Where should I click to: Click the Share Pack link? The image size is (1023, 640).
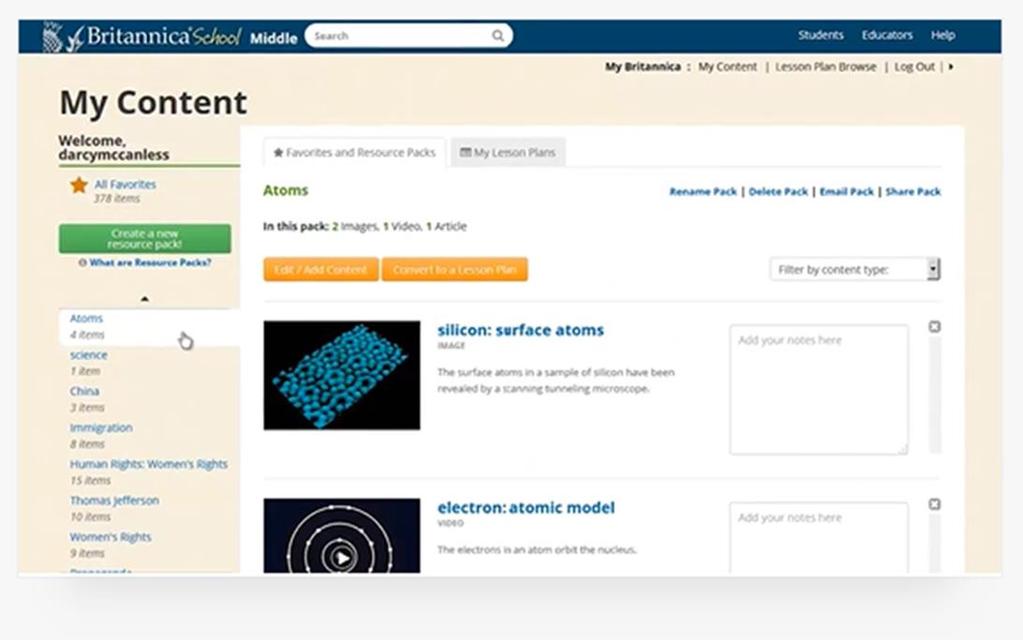(x=913, y=192)
